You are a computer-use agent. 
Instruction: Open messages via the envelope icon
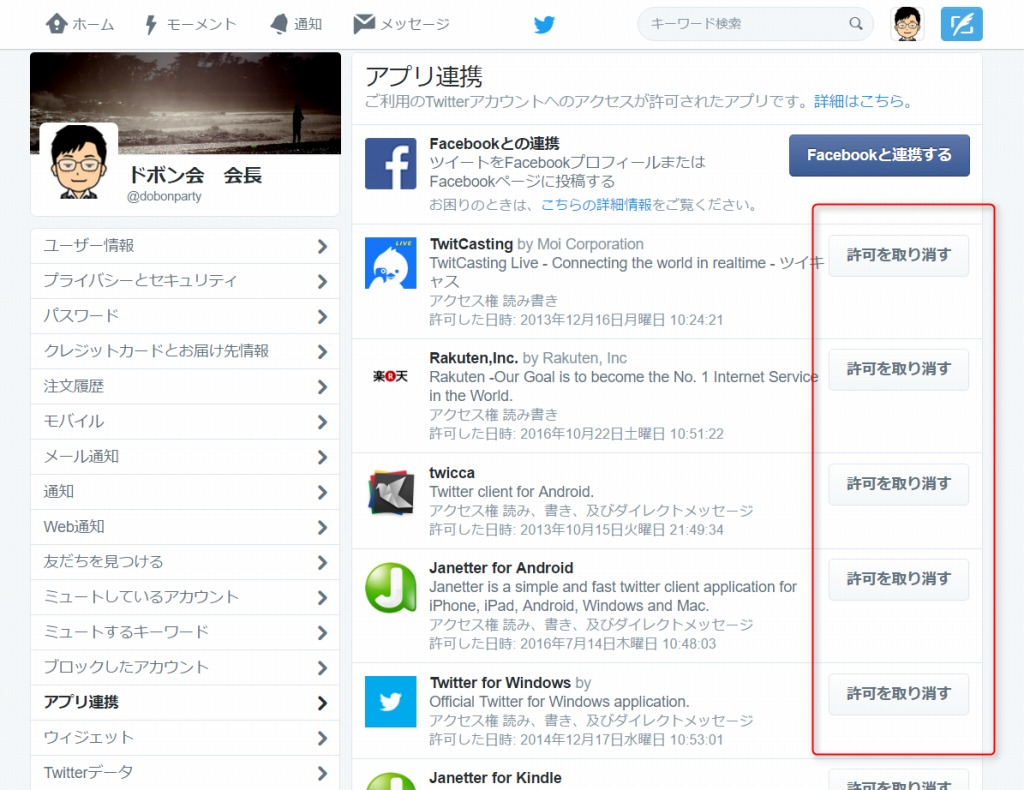[364, 24]
